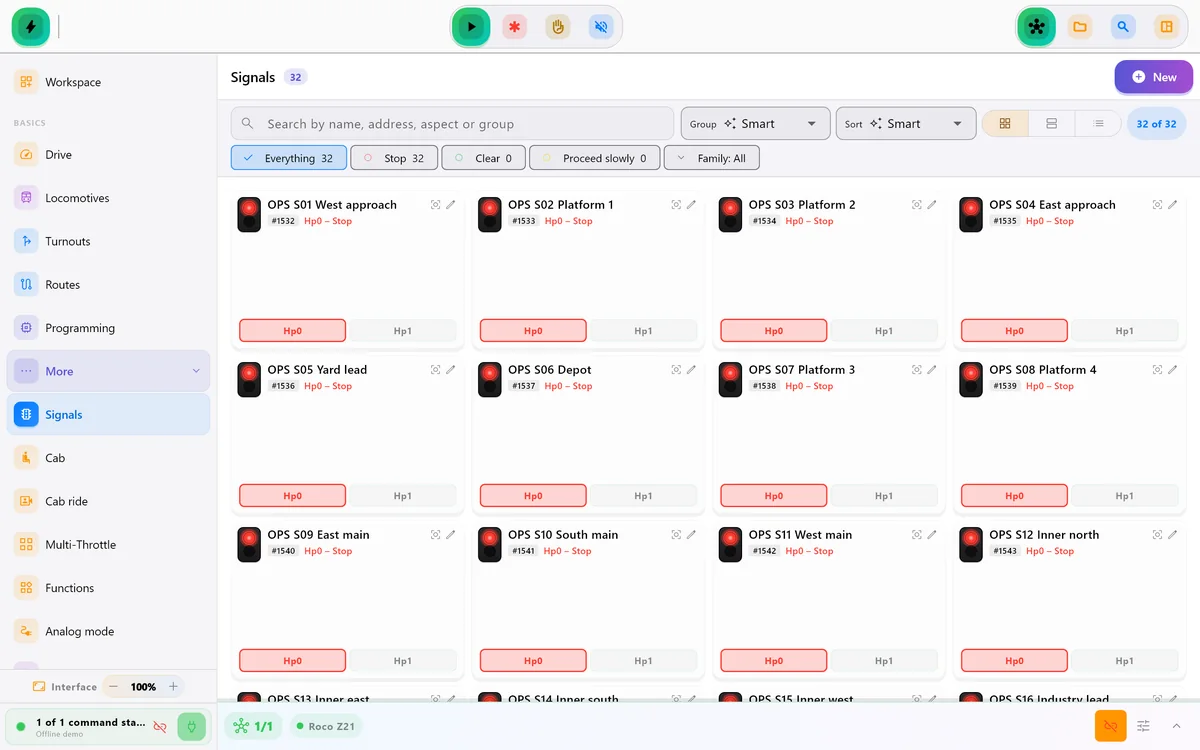Open the Group Smart dropdown
This screenshot has width=1200, height=750.
pos(756,124)
